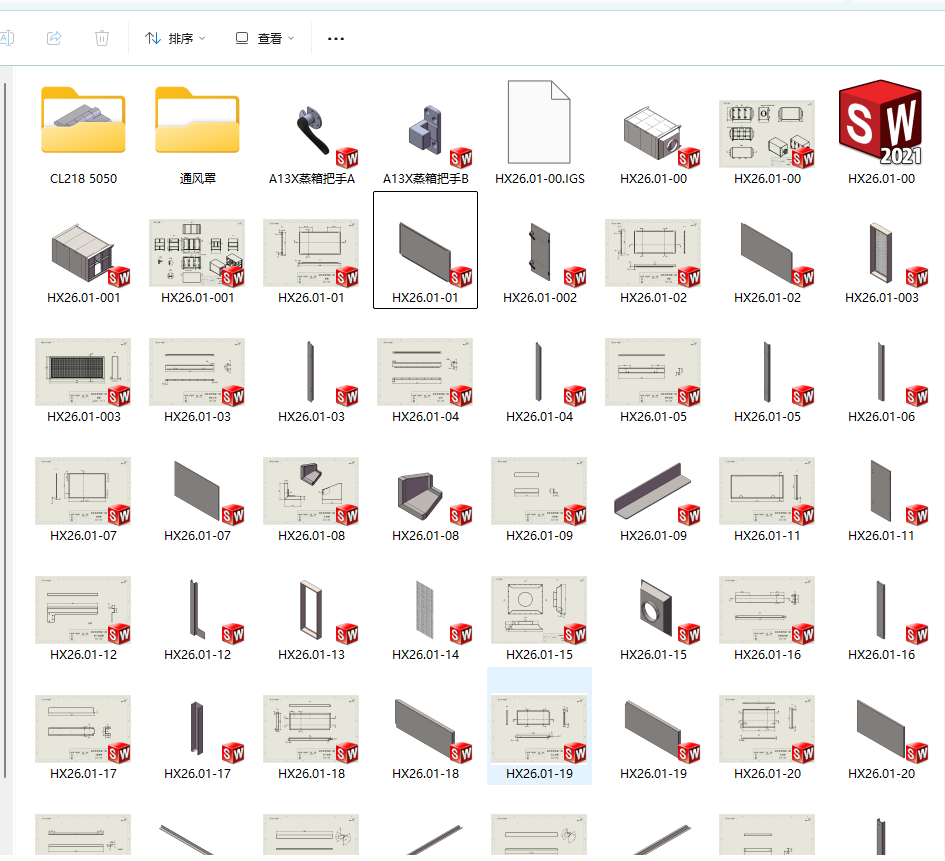Viewport: 945px width, 861px height.
Task: Open the 通风罩 folder
Action: (x=197, y=133)
